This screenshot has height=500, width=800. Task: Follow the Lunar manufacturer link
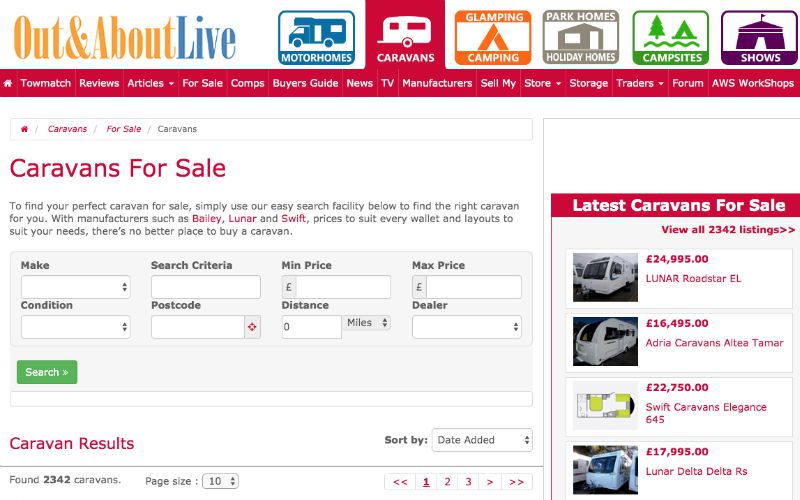(242, 219)
